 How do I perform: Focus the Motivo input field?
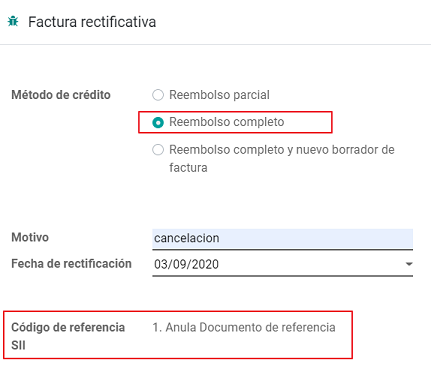(282, 239)
